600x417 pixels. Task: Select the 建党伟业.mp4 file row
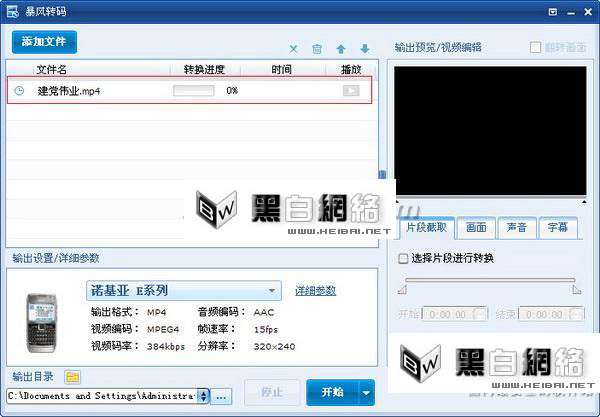click(x=189, y=90)
